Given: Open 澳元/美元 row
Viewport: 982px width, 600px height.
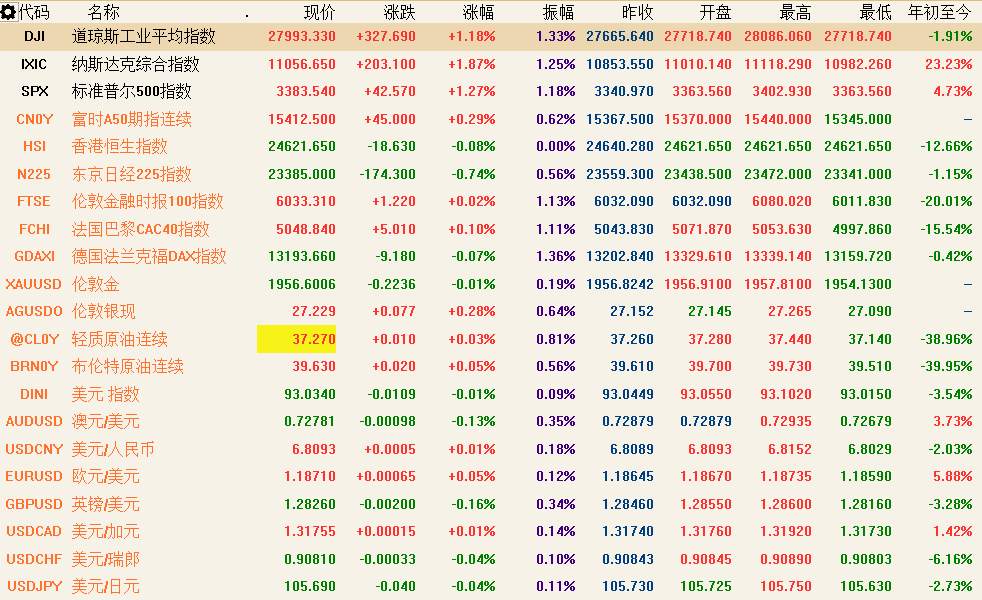Looking at the screenshot, I should tap(105, 422).
